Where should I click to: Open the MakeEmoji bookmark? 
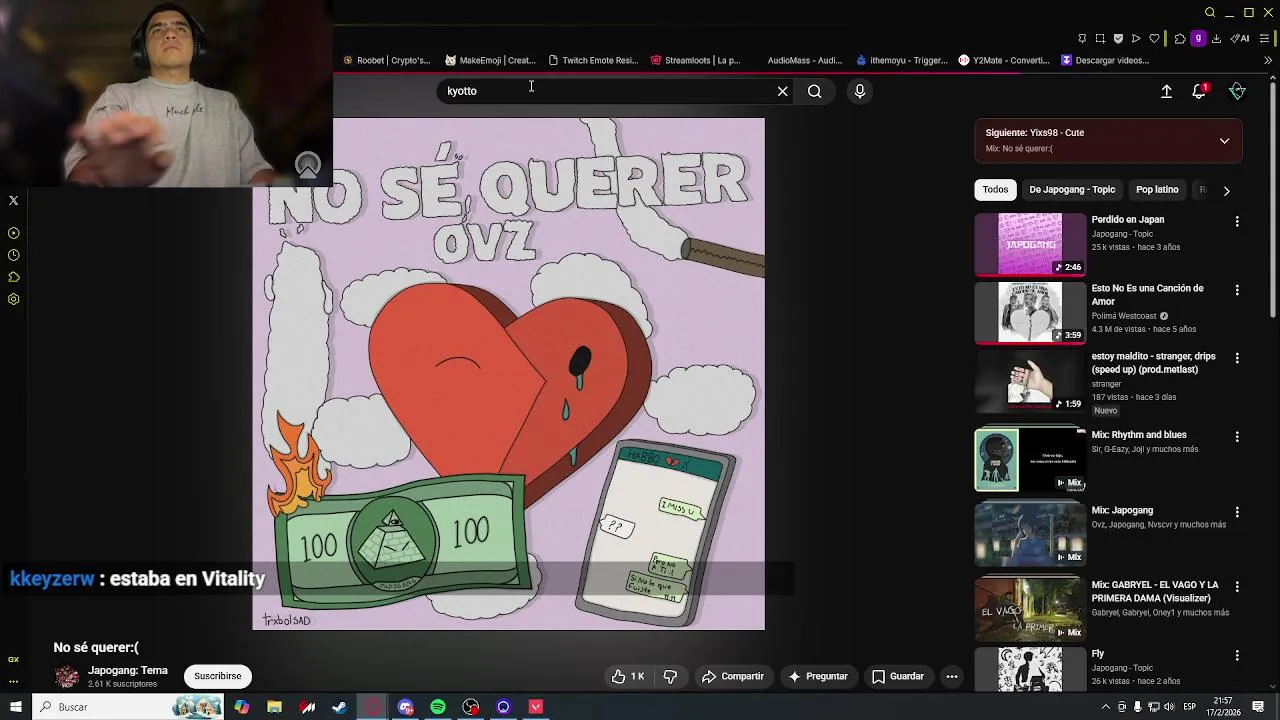coord(490,60)
